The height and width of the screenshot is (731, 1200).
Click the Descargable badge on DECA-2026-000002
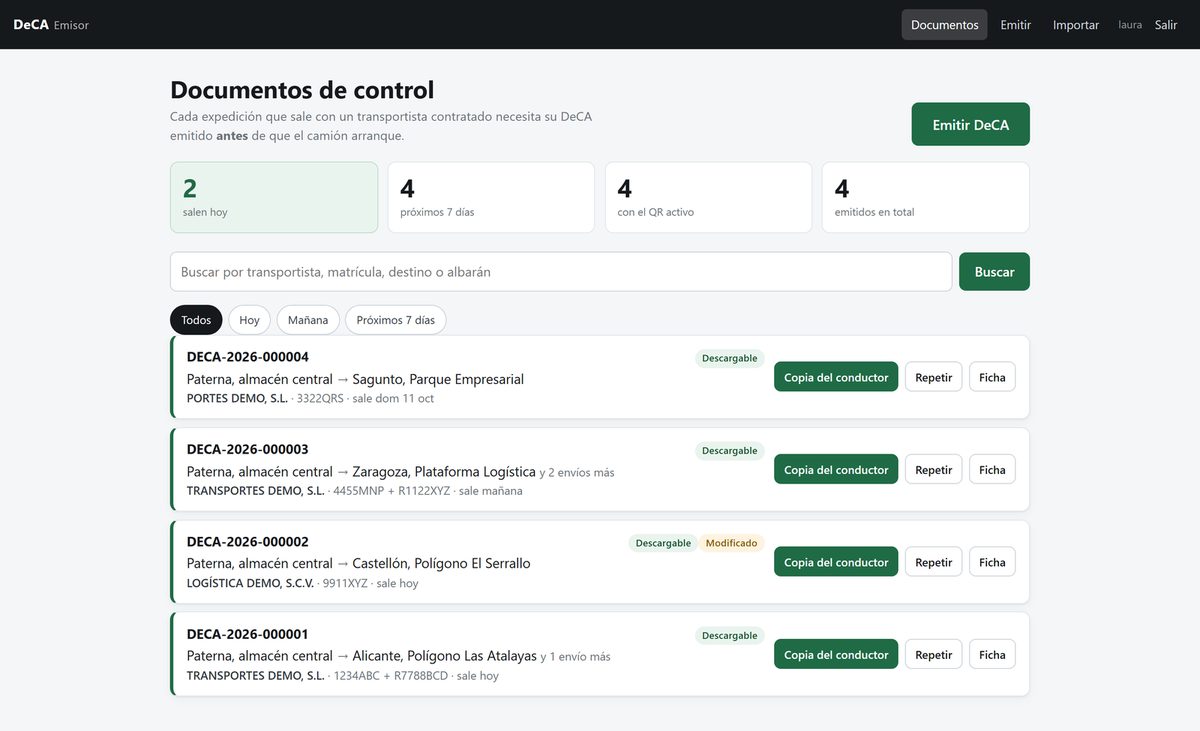point(663,543)
